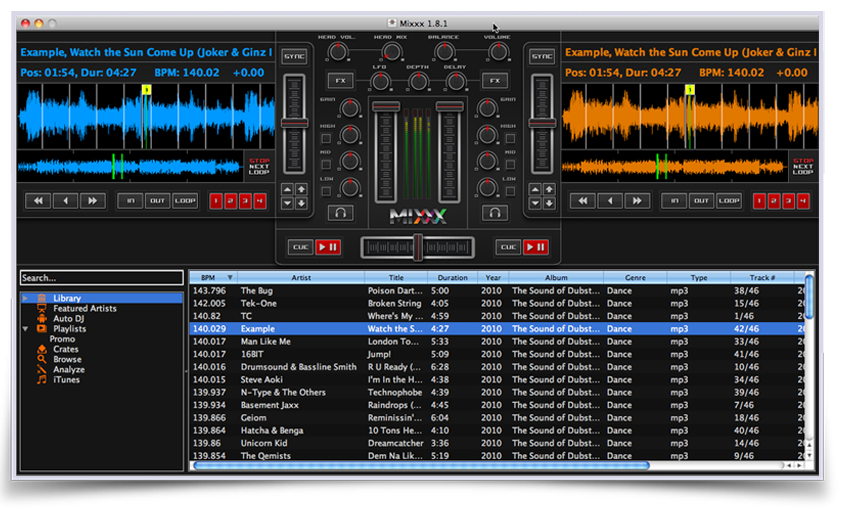Viewport: 842px width, 509px height.
Task: Click the right deck fast-forward button
Action: coord(637,201)
